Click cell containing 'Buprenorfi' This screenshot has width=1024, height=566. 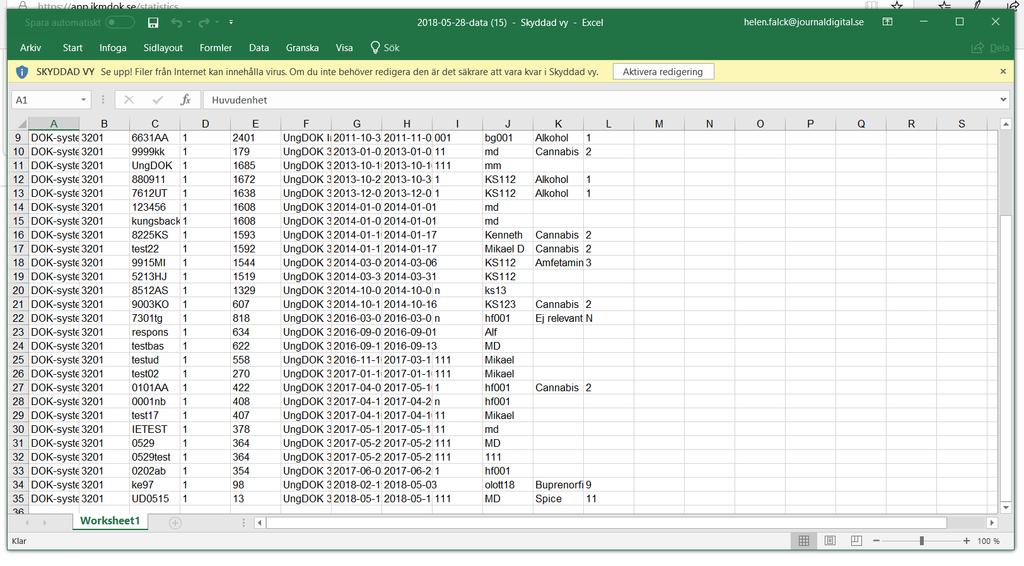coord(558,484)
